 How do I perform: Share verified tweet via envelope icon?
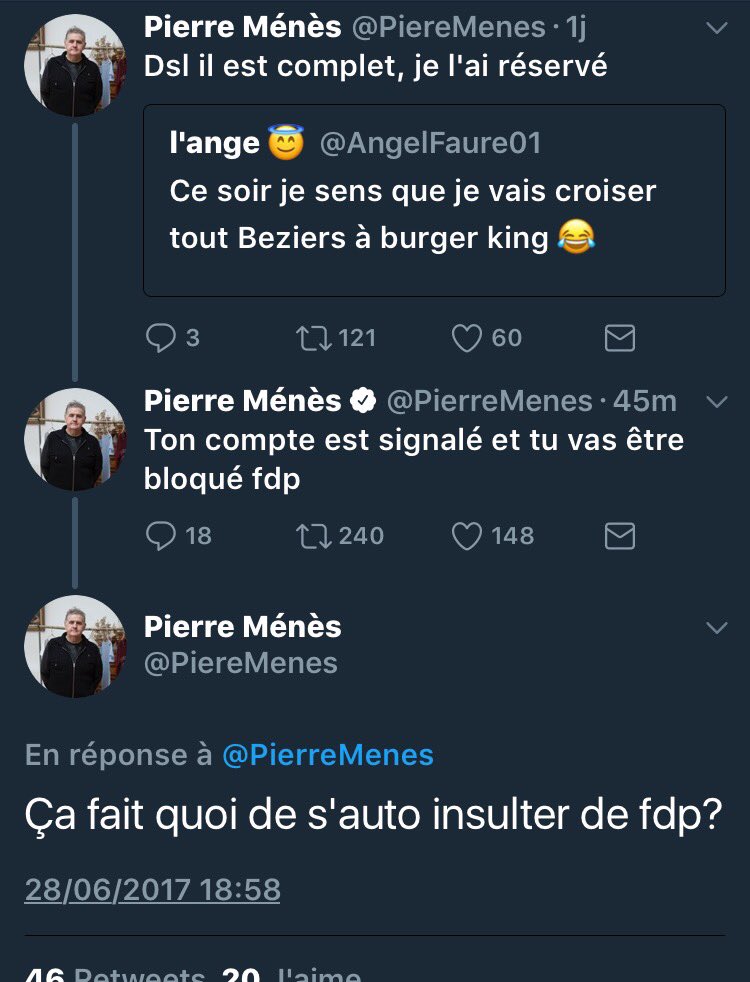click(x=620, y=536)
